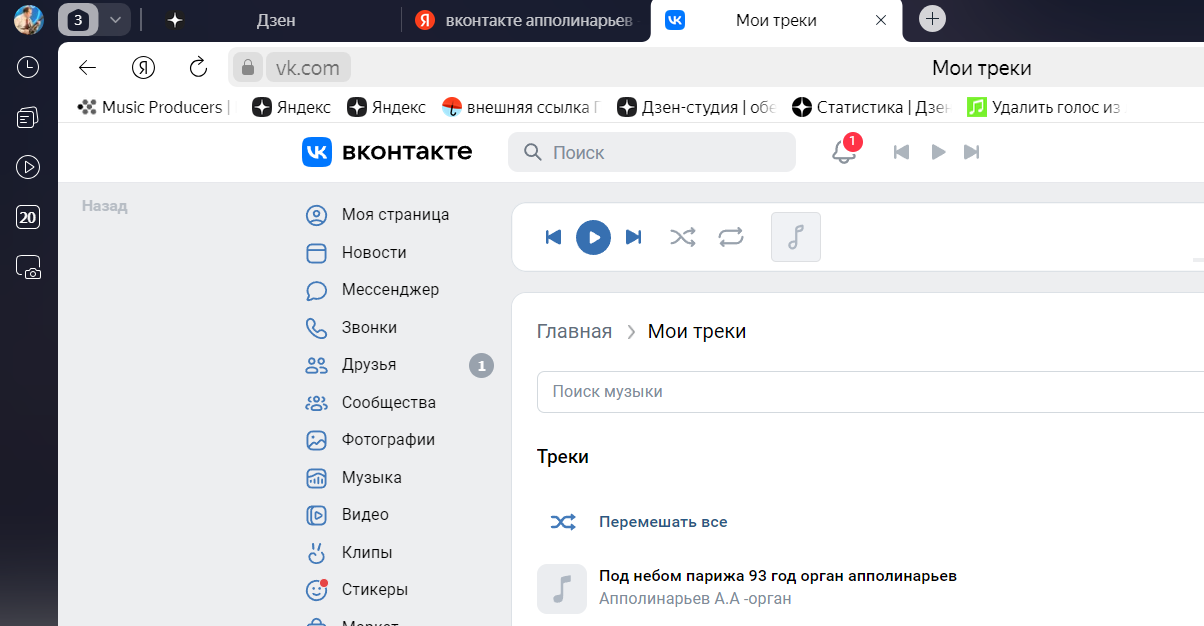Click next track in the audio player

633,237
